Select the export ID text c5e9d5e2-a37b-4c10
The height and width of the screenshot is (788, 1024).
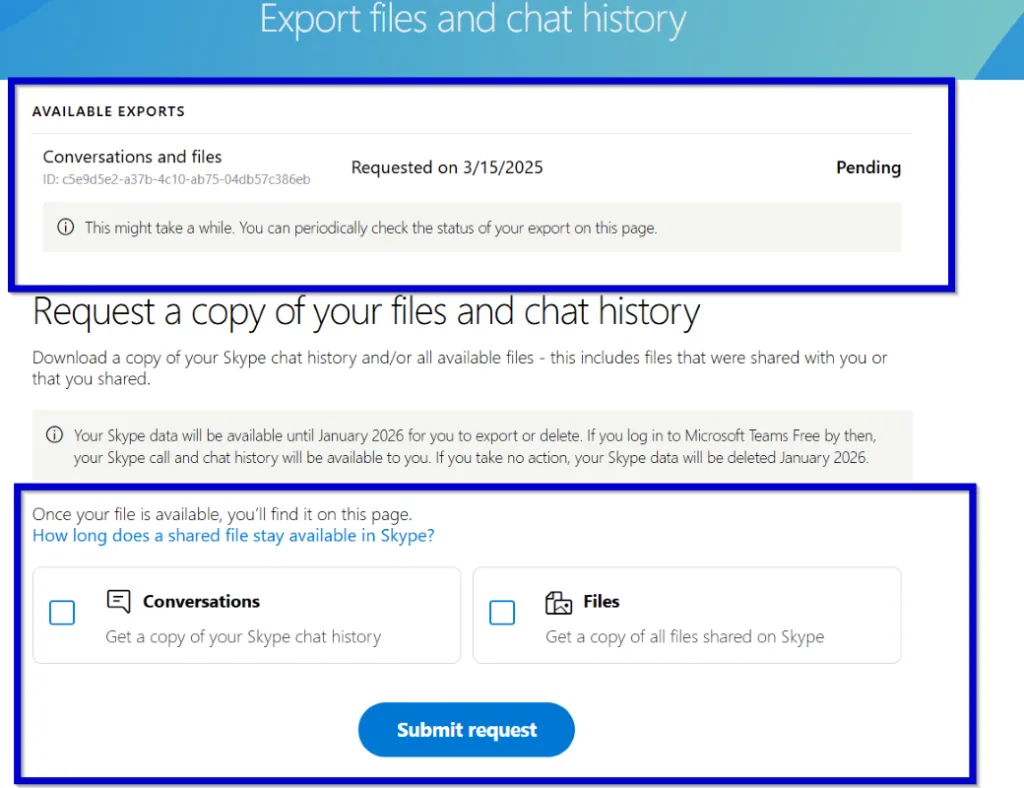(x=176, y=180)
